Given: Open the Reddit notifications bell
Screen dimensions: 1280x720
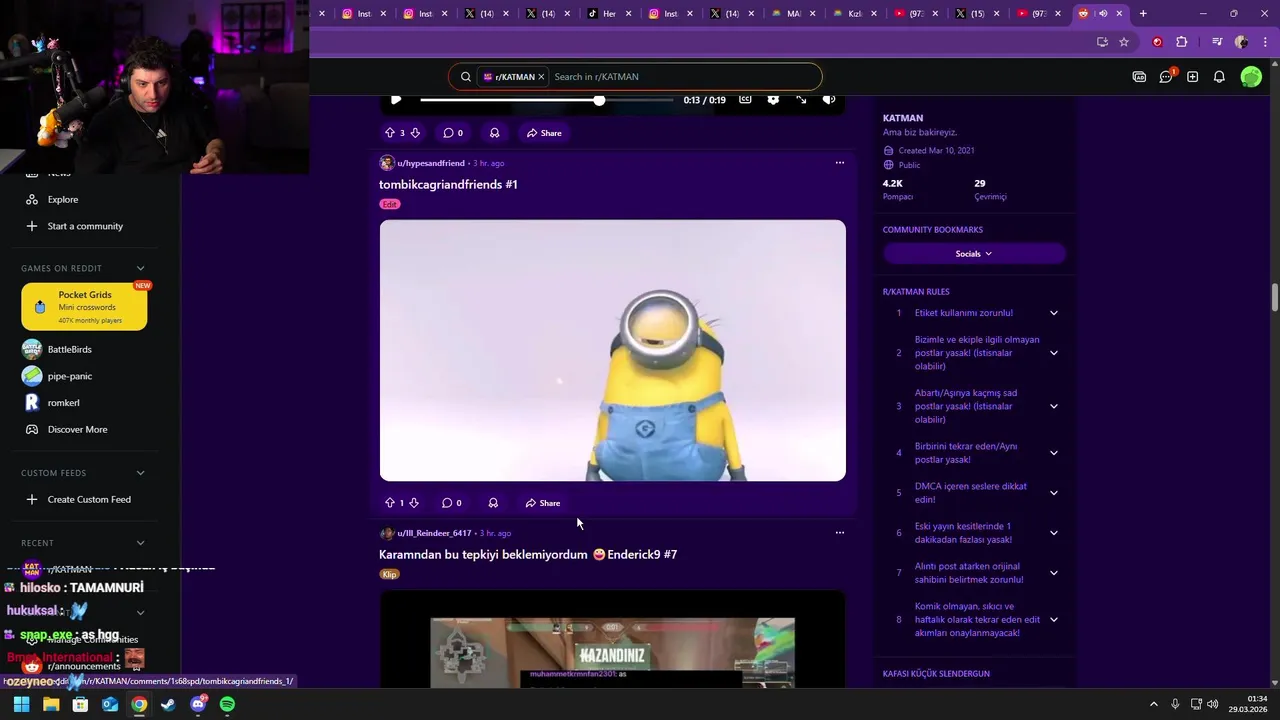Looking at the screenshot, I should click(1219, 77).
